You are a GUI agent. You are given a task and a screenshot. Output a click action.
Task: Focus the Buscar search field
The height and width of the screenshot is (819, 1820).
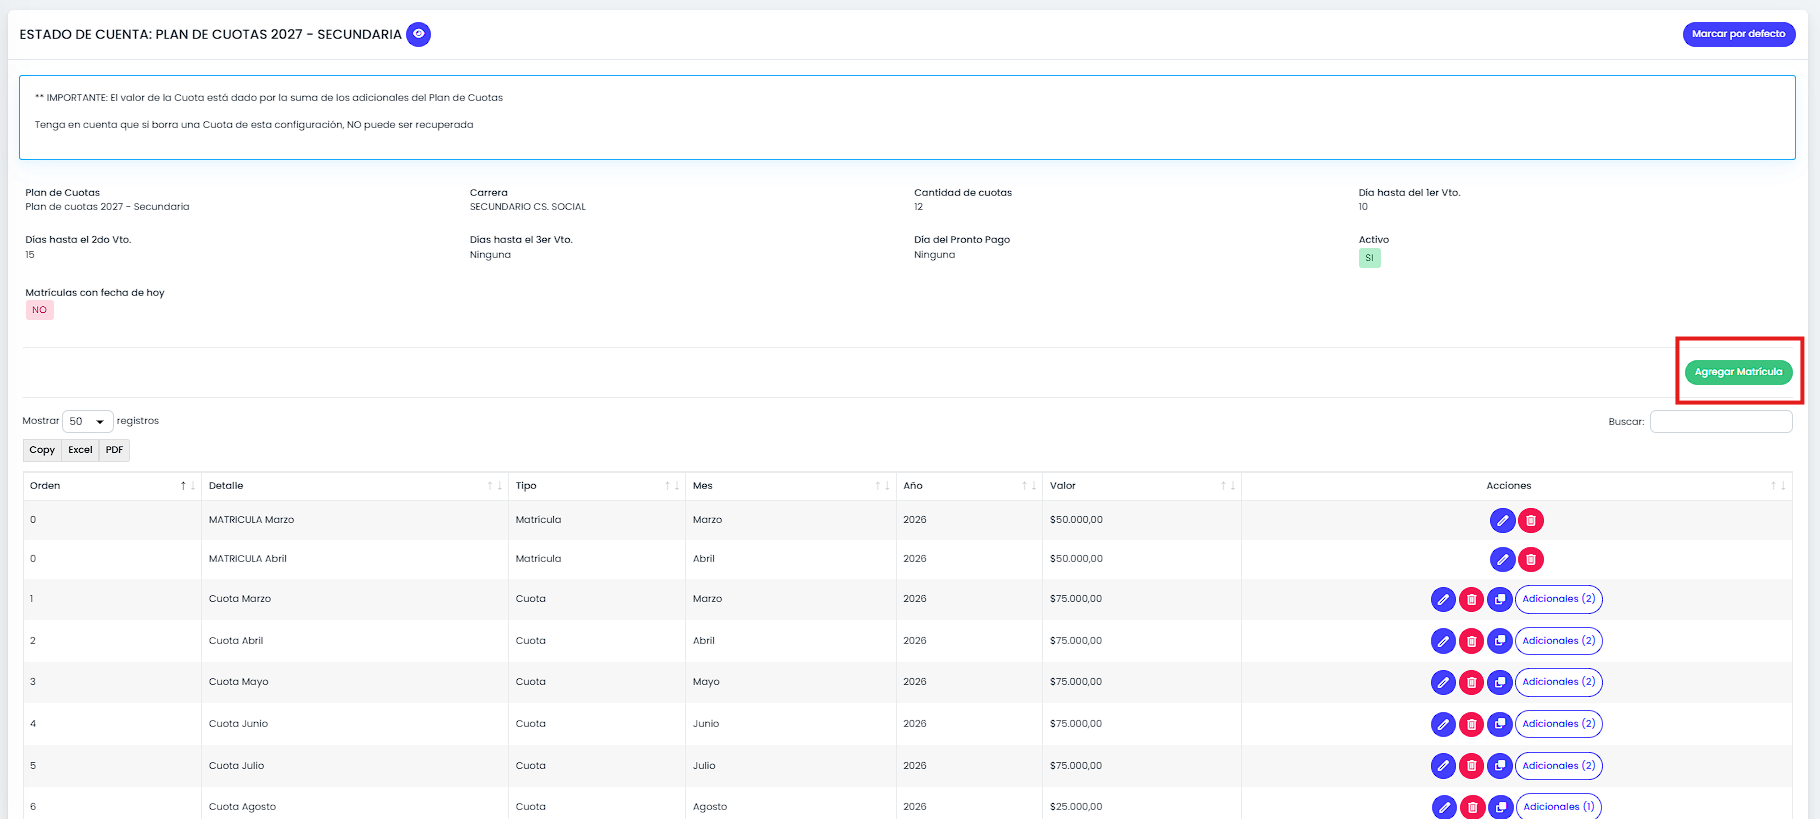1721,422
